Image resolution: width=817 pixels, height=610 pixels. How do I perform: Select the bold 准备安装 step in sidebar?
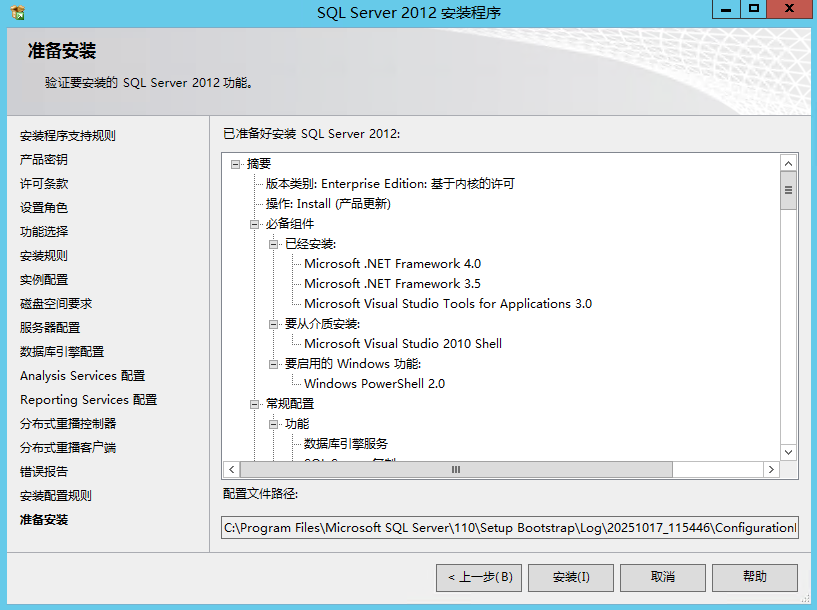point(44,519)
